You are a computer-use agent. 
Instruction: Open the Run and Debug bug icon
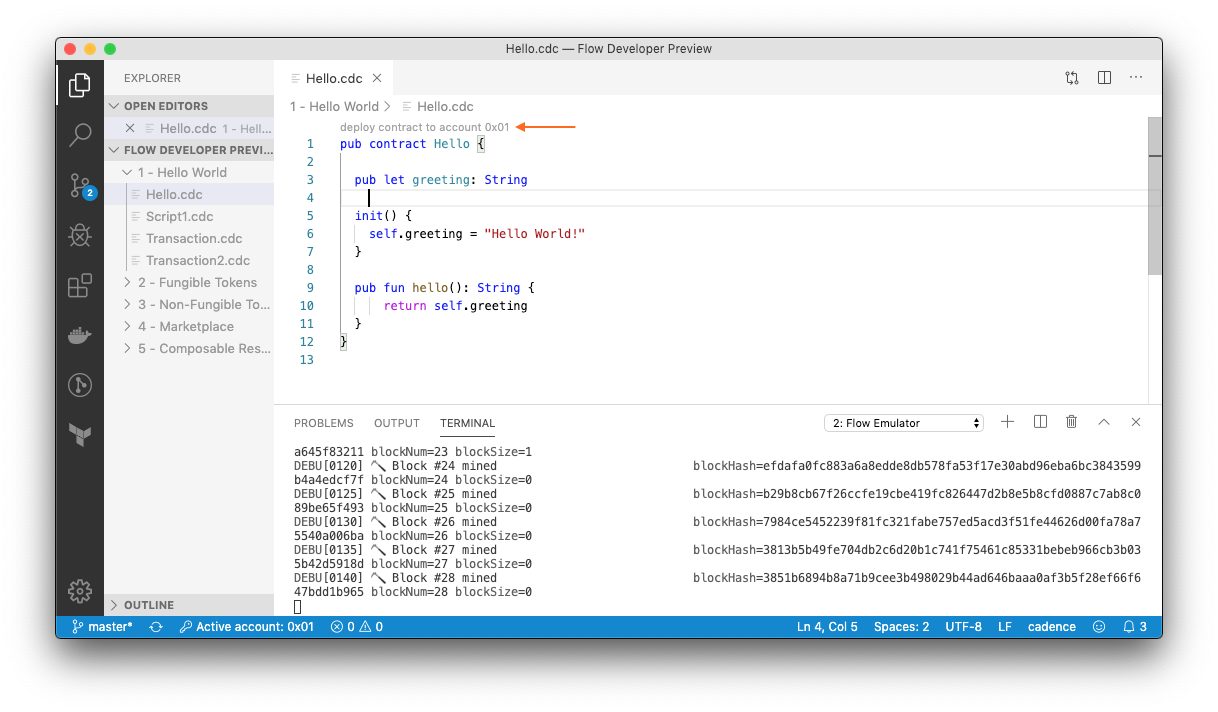(80, 236)
